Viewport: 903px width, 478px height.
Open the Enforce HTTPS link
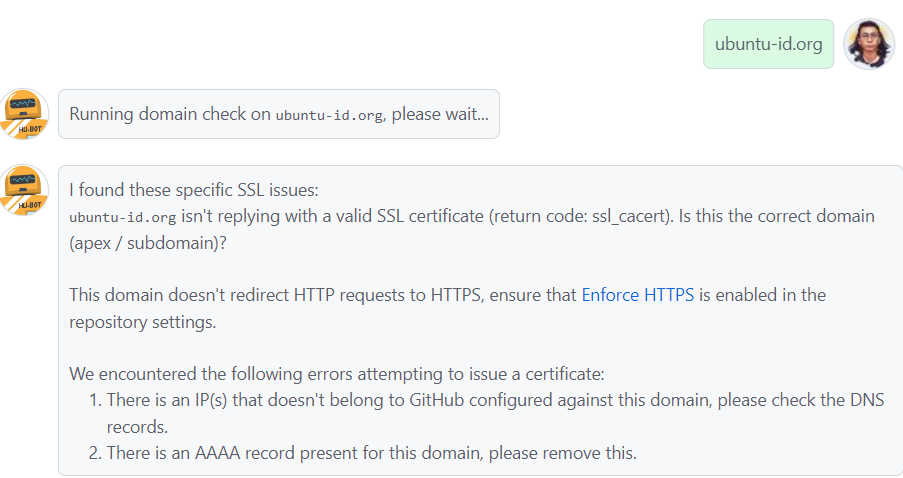637,295
